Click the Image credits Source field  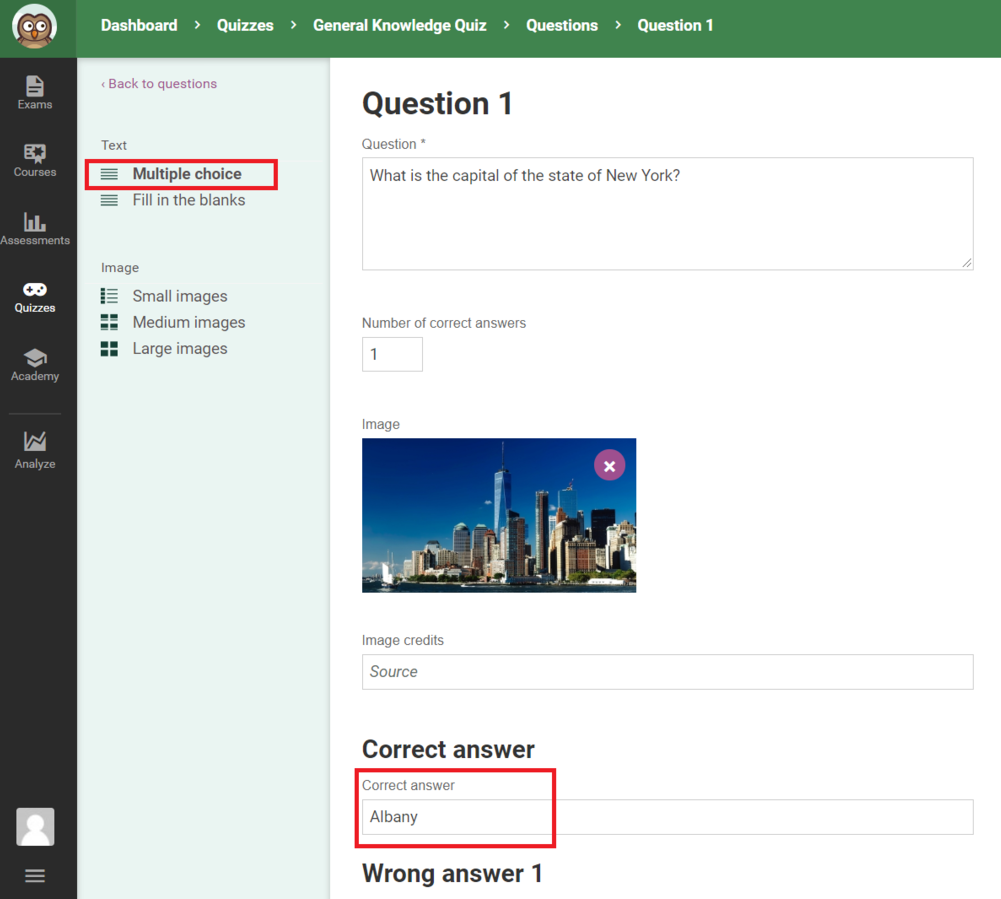click(667, 672)
